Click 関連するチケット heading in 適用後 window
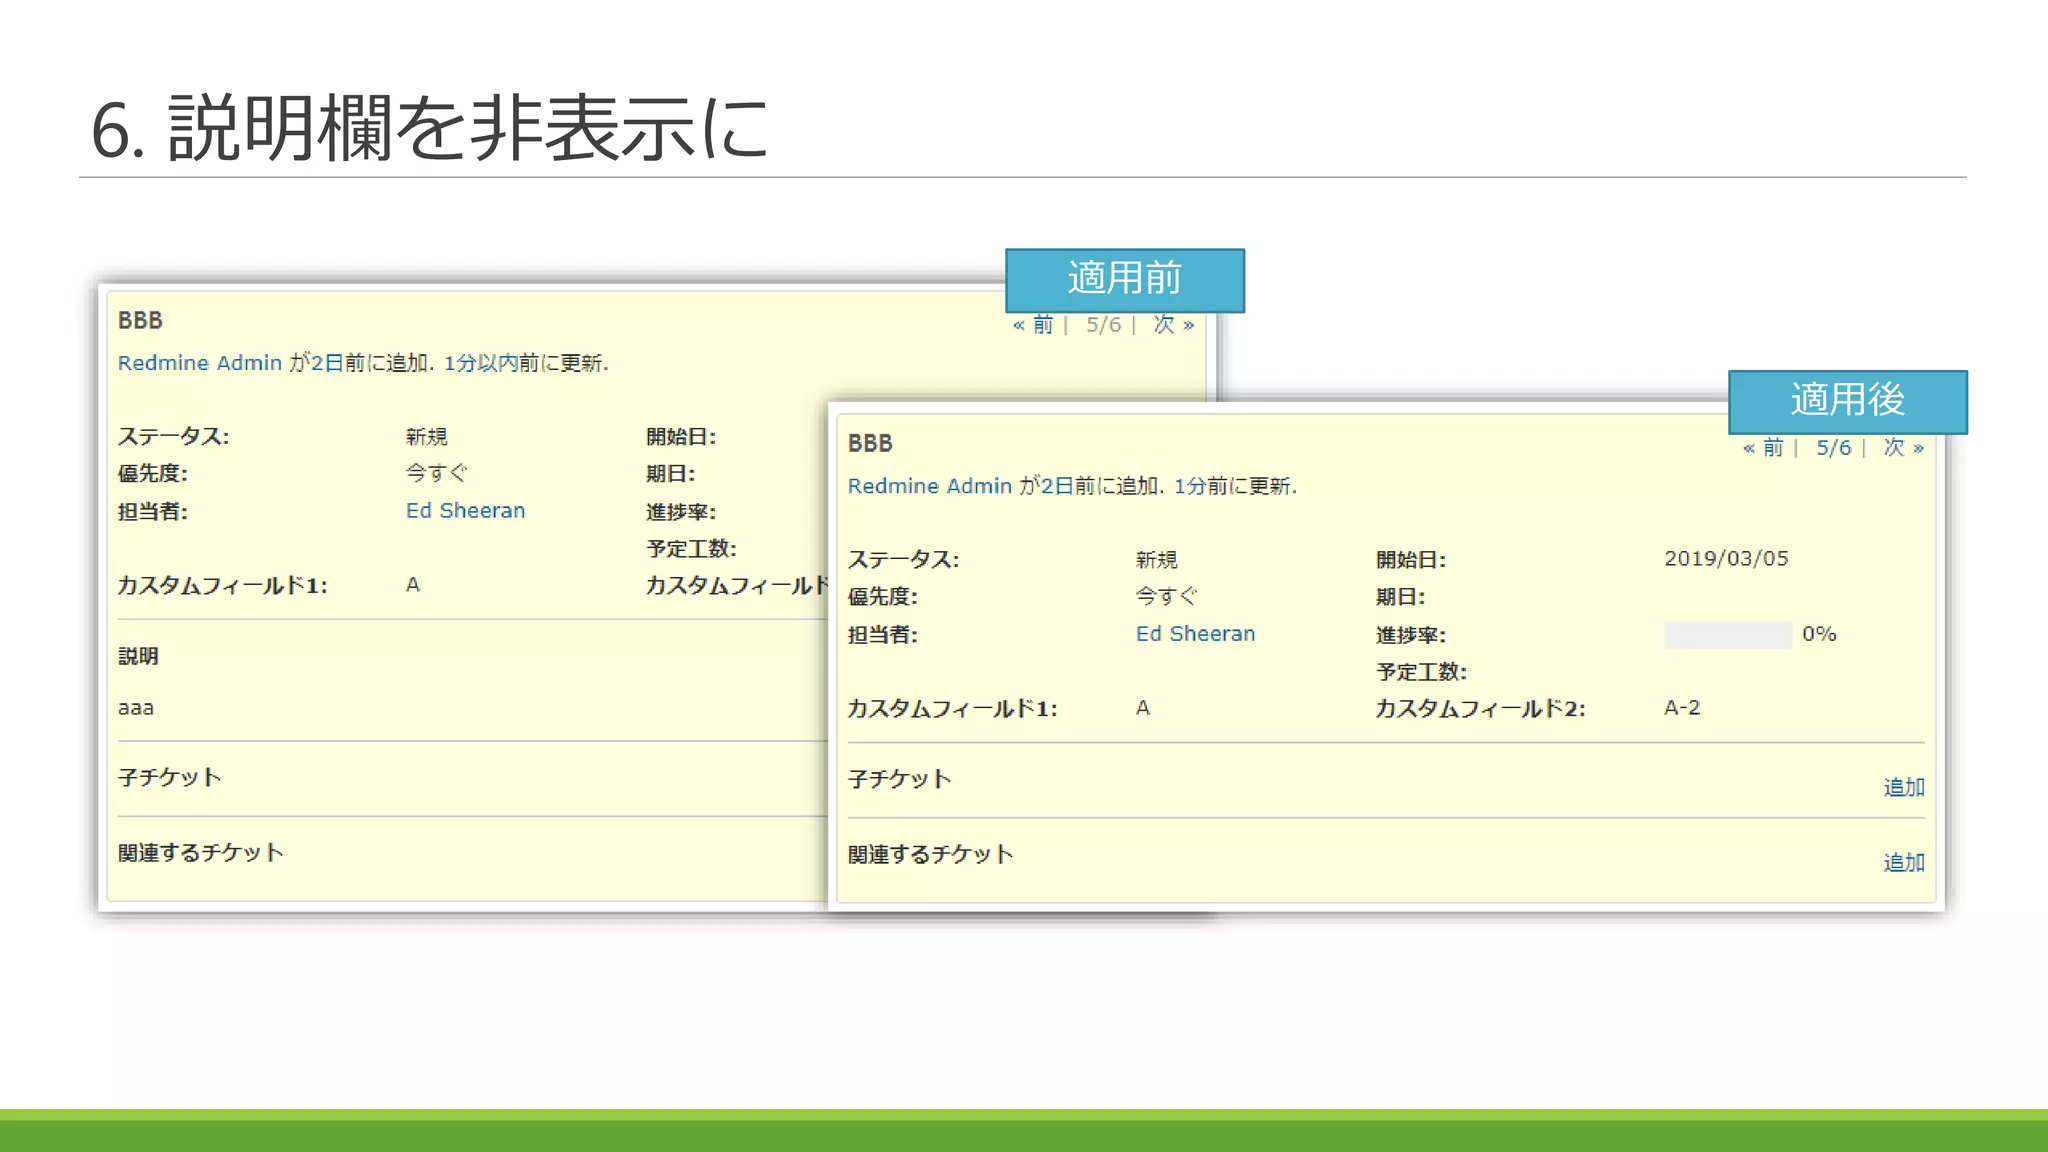The image size is (2048, 1152). tap(931, 855)
